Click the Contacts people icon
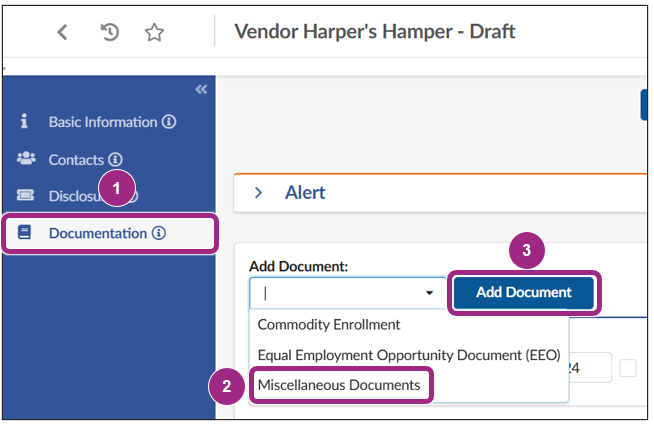This screenshot has height=427, width=654. click(x=25, y=159)
